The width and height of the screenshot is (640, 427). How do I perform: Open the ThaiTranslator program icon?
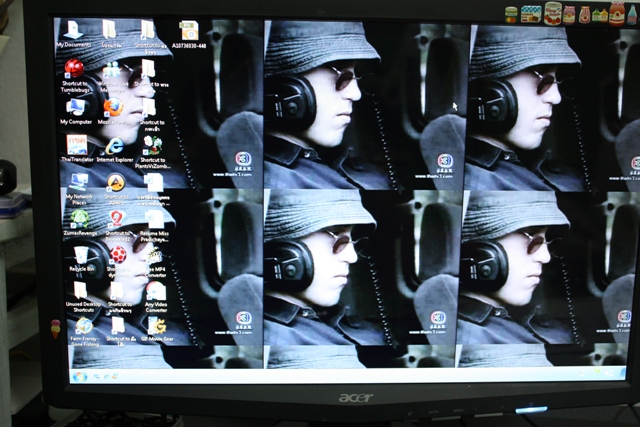tap(77, 149)
